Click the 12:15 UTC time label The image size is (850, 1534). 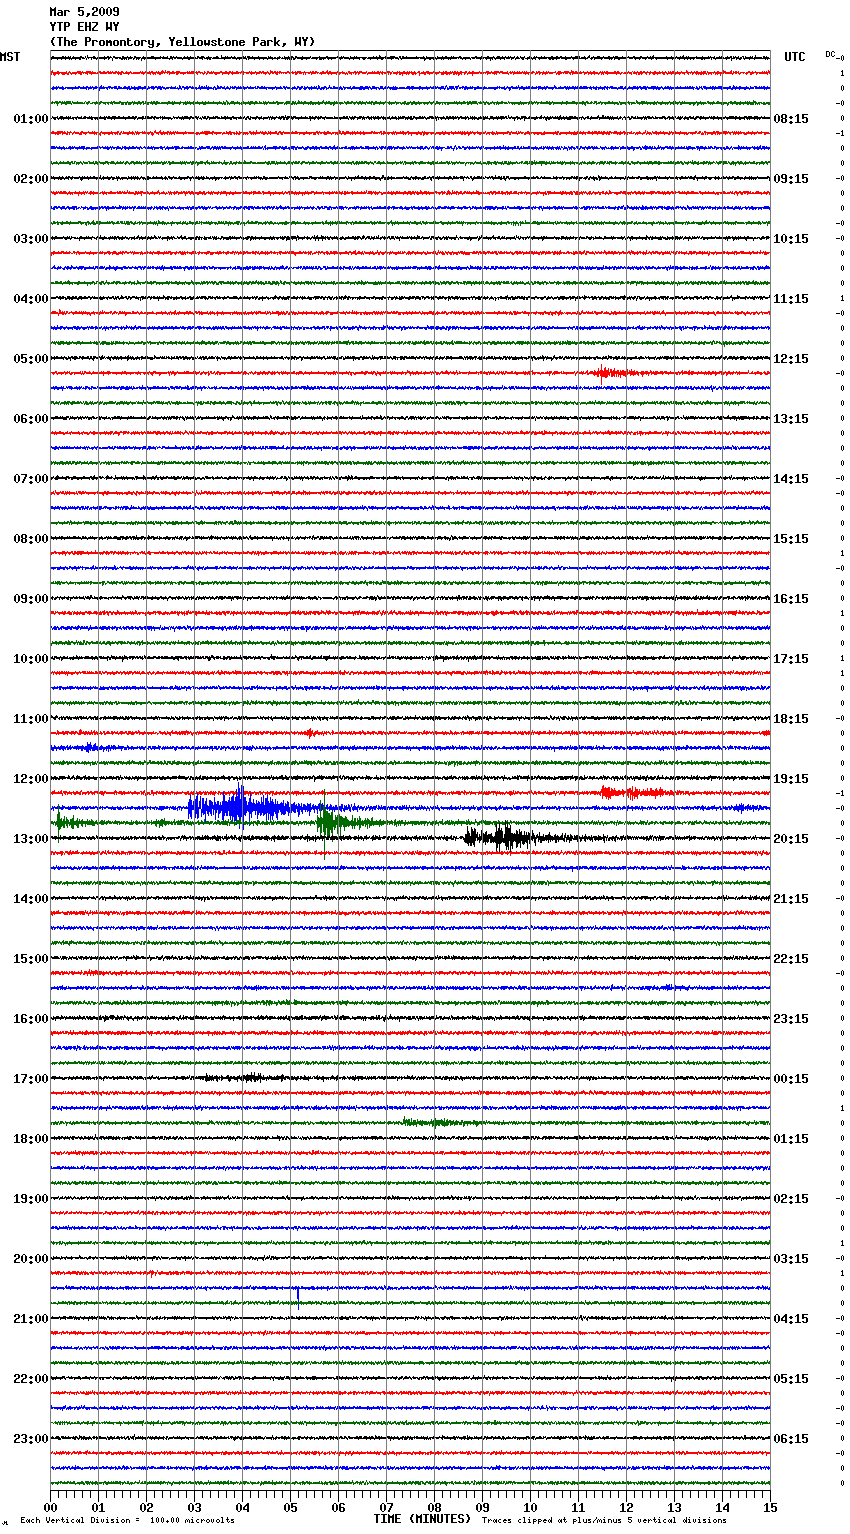pyautogui.click(x=791, y=359)
